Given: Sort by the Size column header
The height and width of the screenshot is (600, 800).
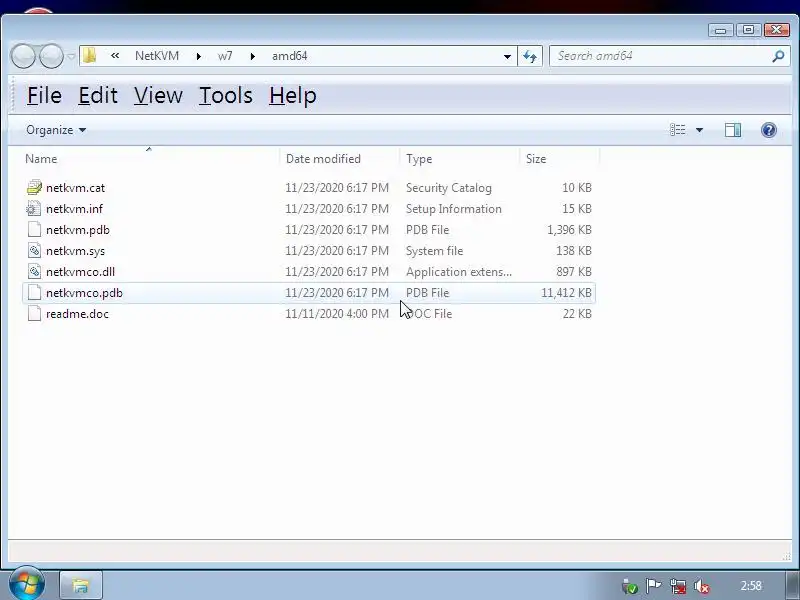Looking at the screenshot, I should point(560,159).
